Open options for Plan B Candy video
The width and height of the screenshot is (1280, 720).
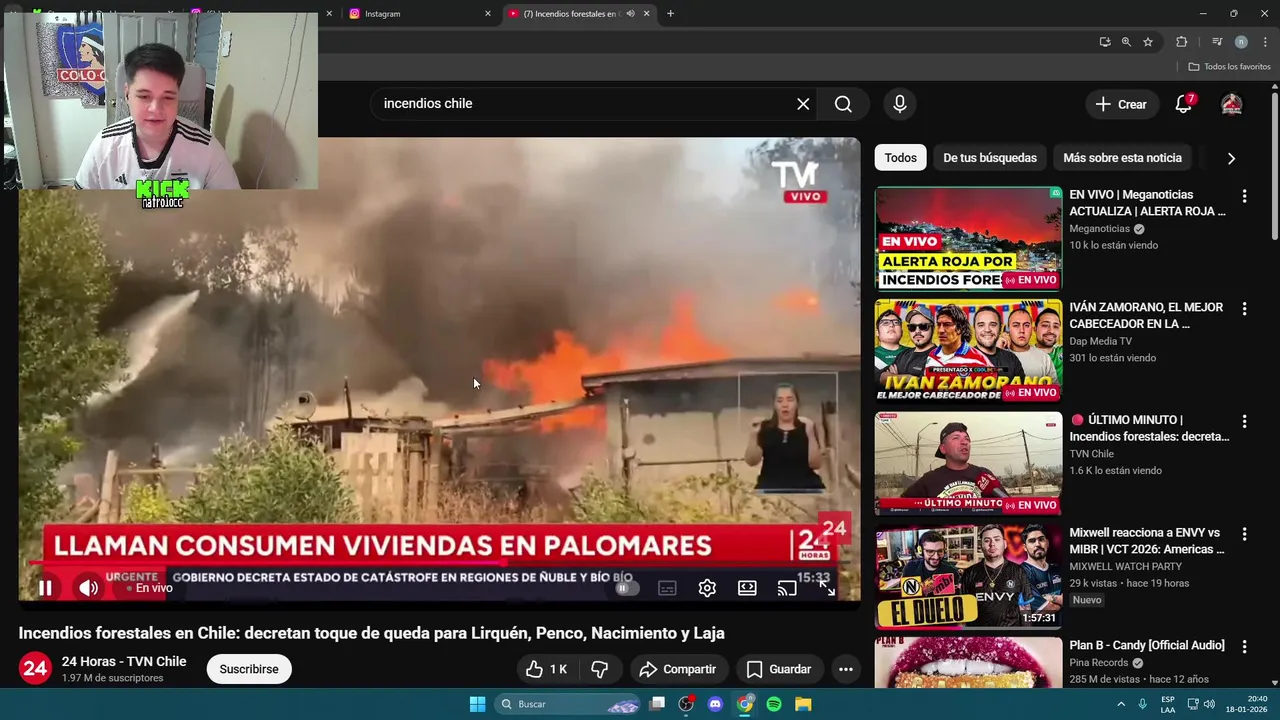[x=1244, y=646]
